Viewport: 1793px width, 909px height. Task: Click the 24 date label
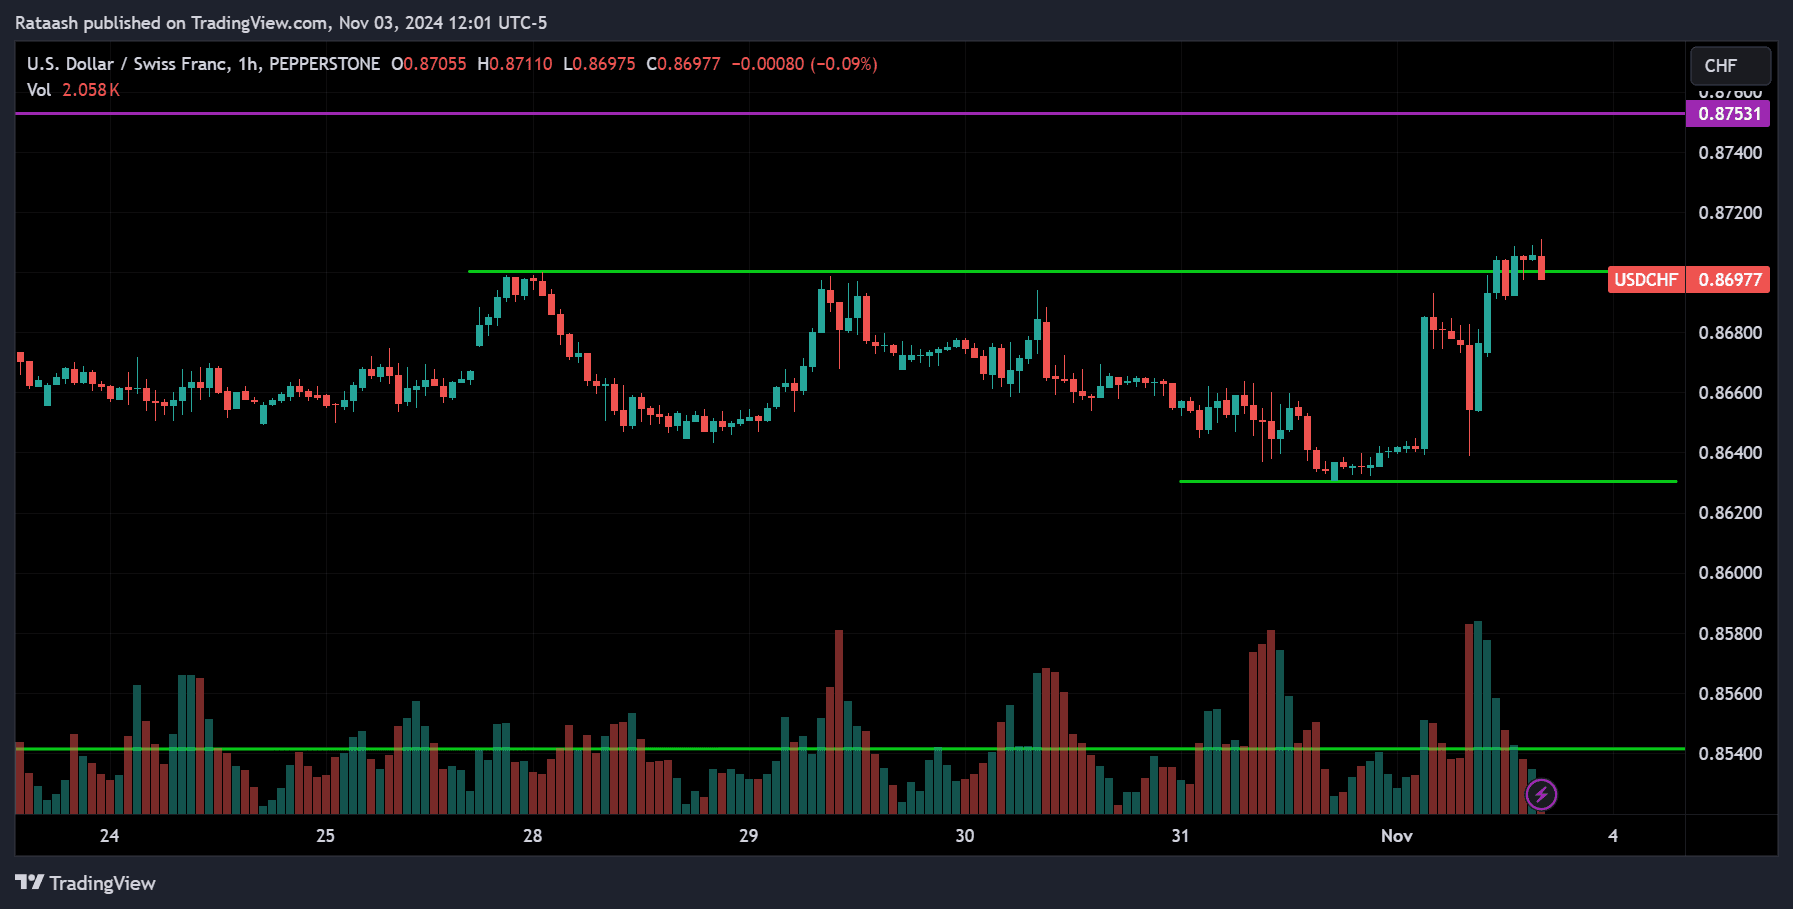(109, 836)
